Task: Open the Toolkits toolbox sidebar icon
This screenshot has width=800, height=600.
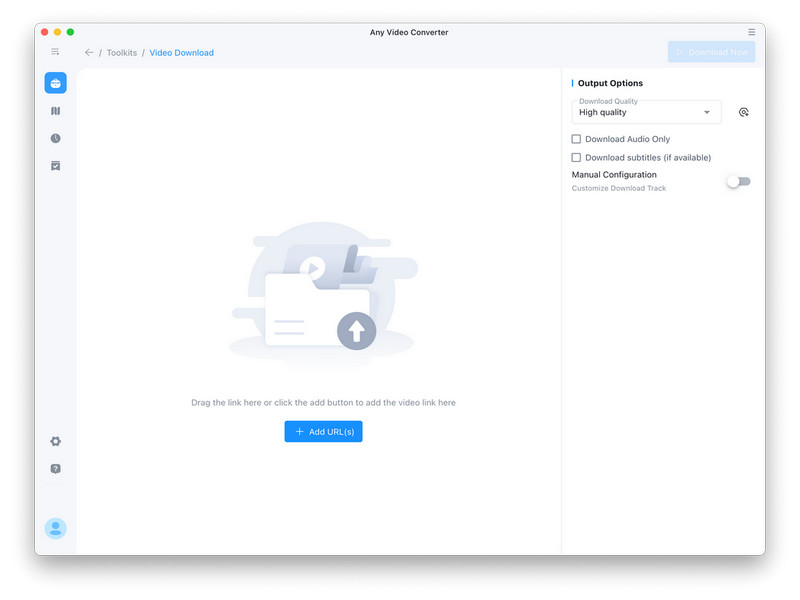Action: (x=56, y=83)
